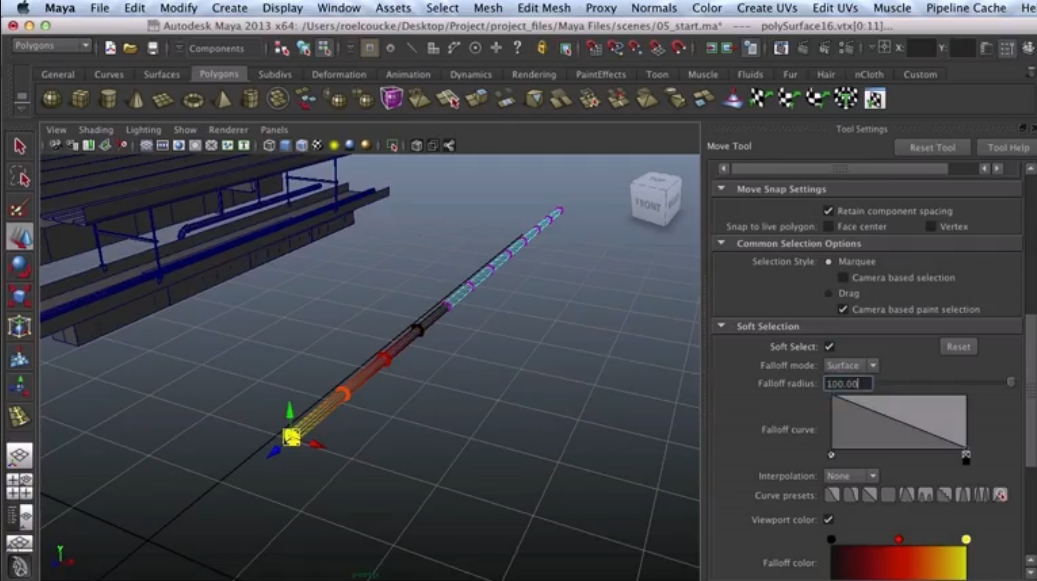Open the Polygons menu set dropdown

[52, 46]
